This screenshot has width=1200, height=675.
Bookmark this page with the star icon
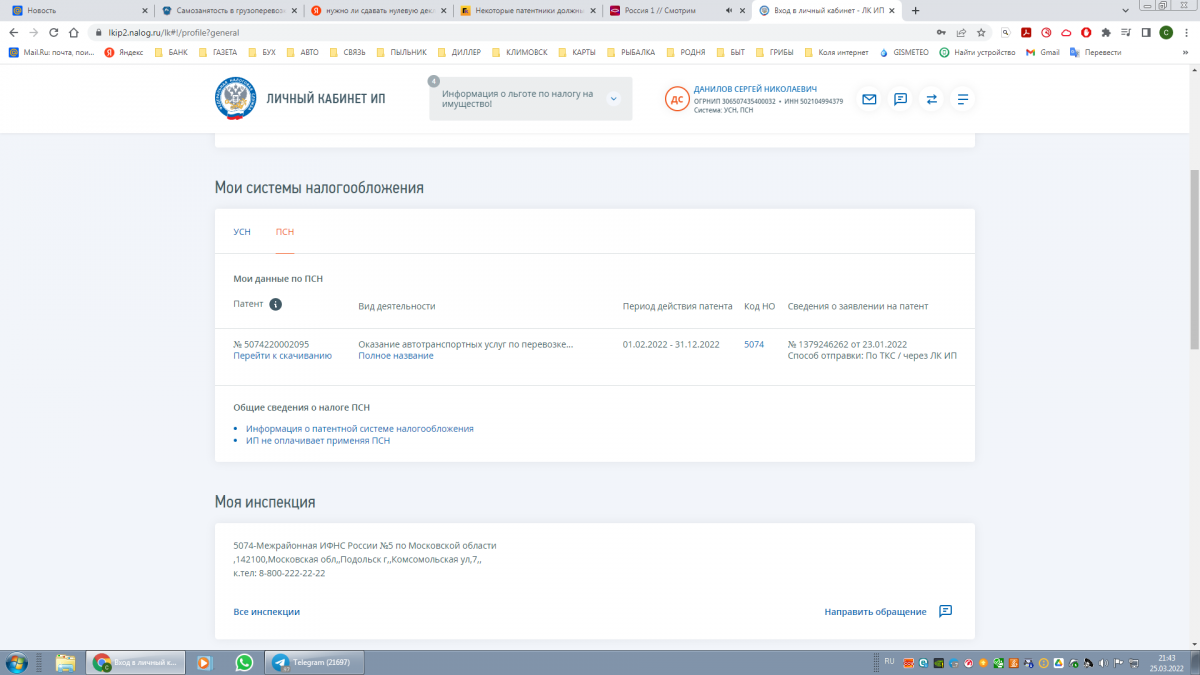click(982, 32)
